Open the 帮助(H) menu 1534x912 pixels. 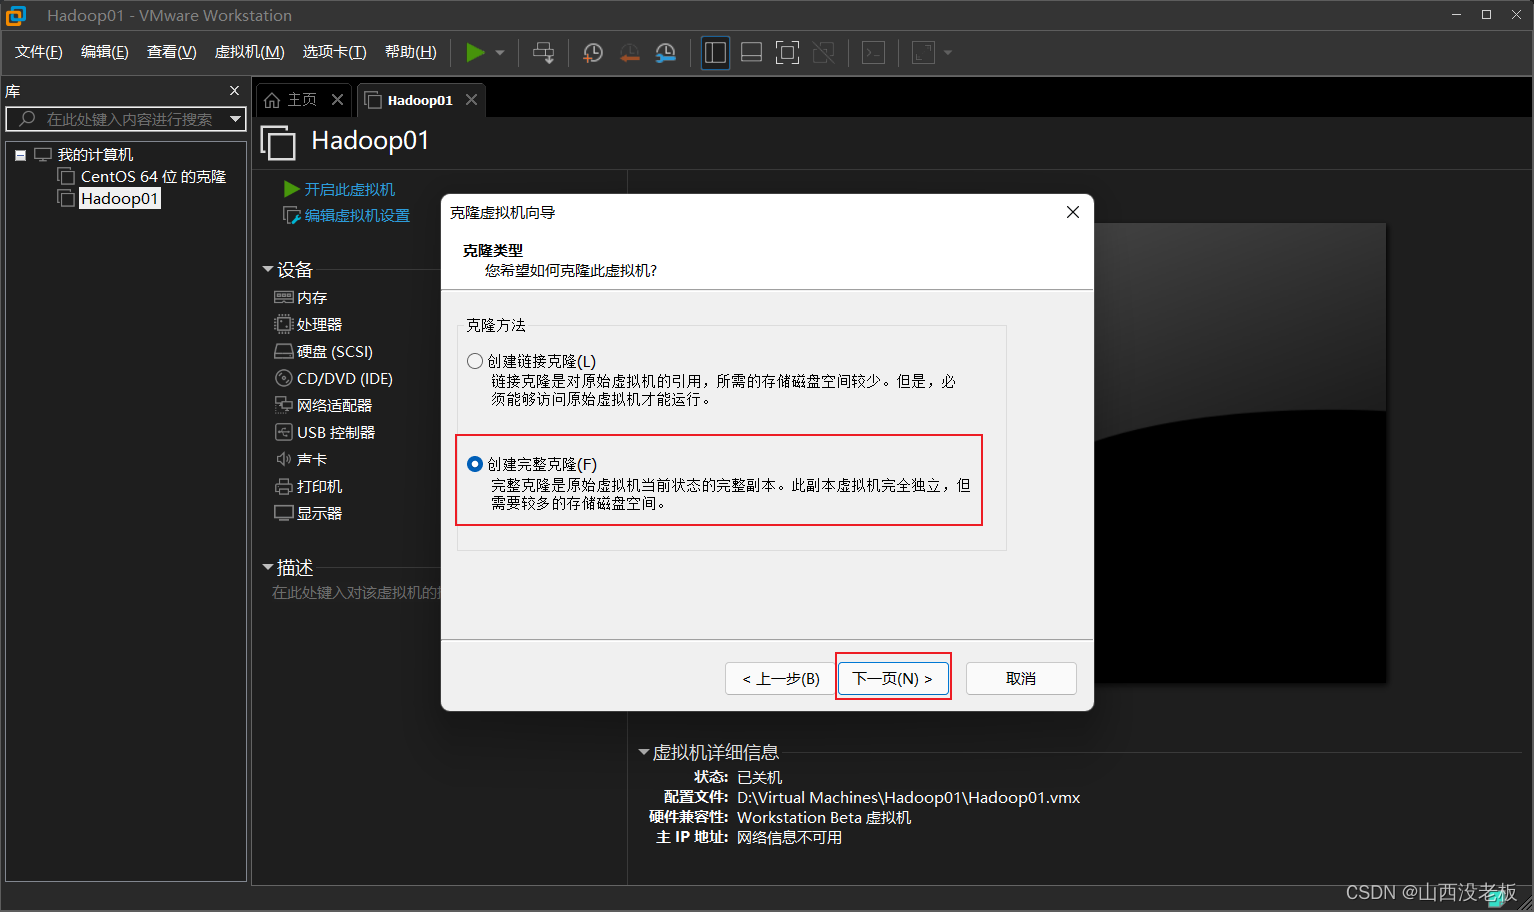pos(411,52)
